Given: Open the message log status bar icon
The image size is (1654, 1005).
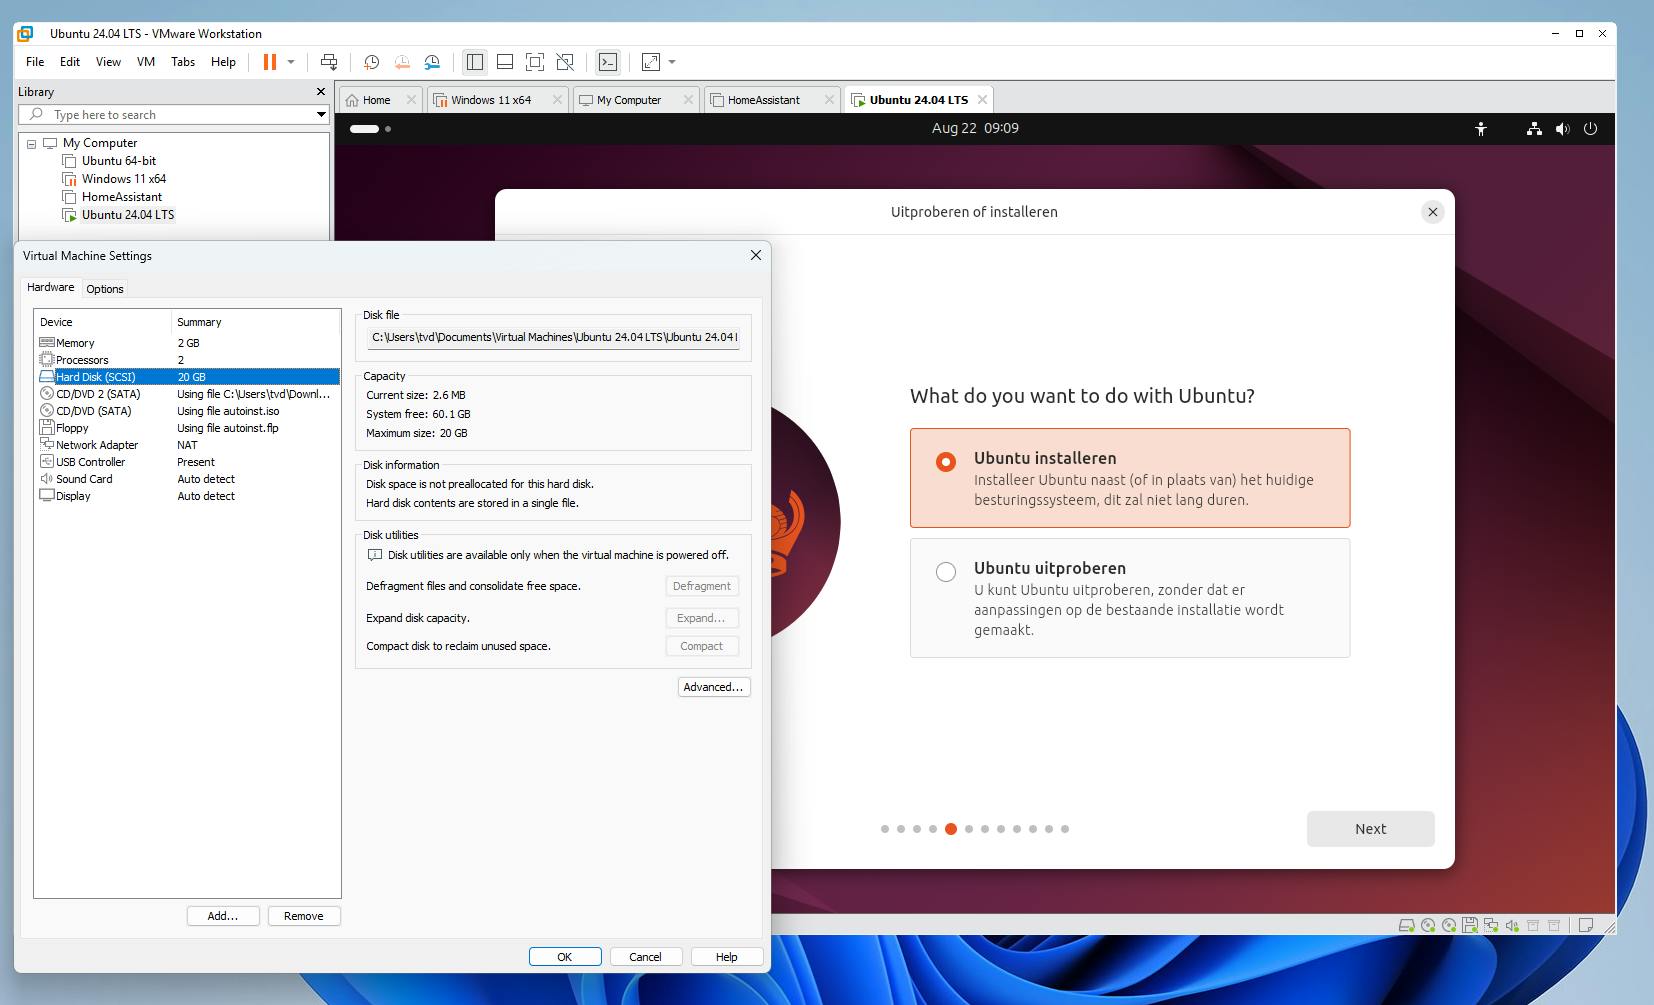Looking at the screenshot, I should point(1585,926).
